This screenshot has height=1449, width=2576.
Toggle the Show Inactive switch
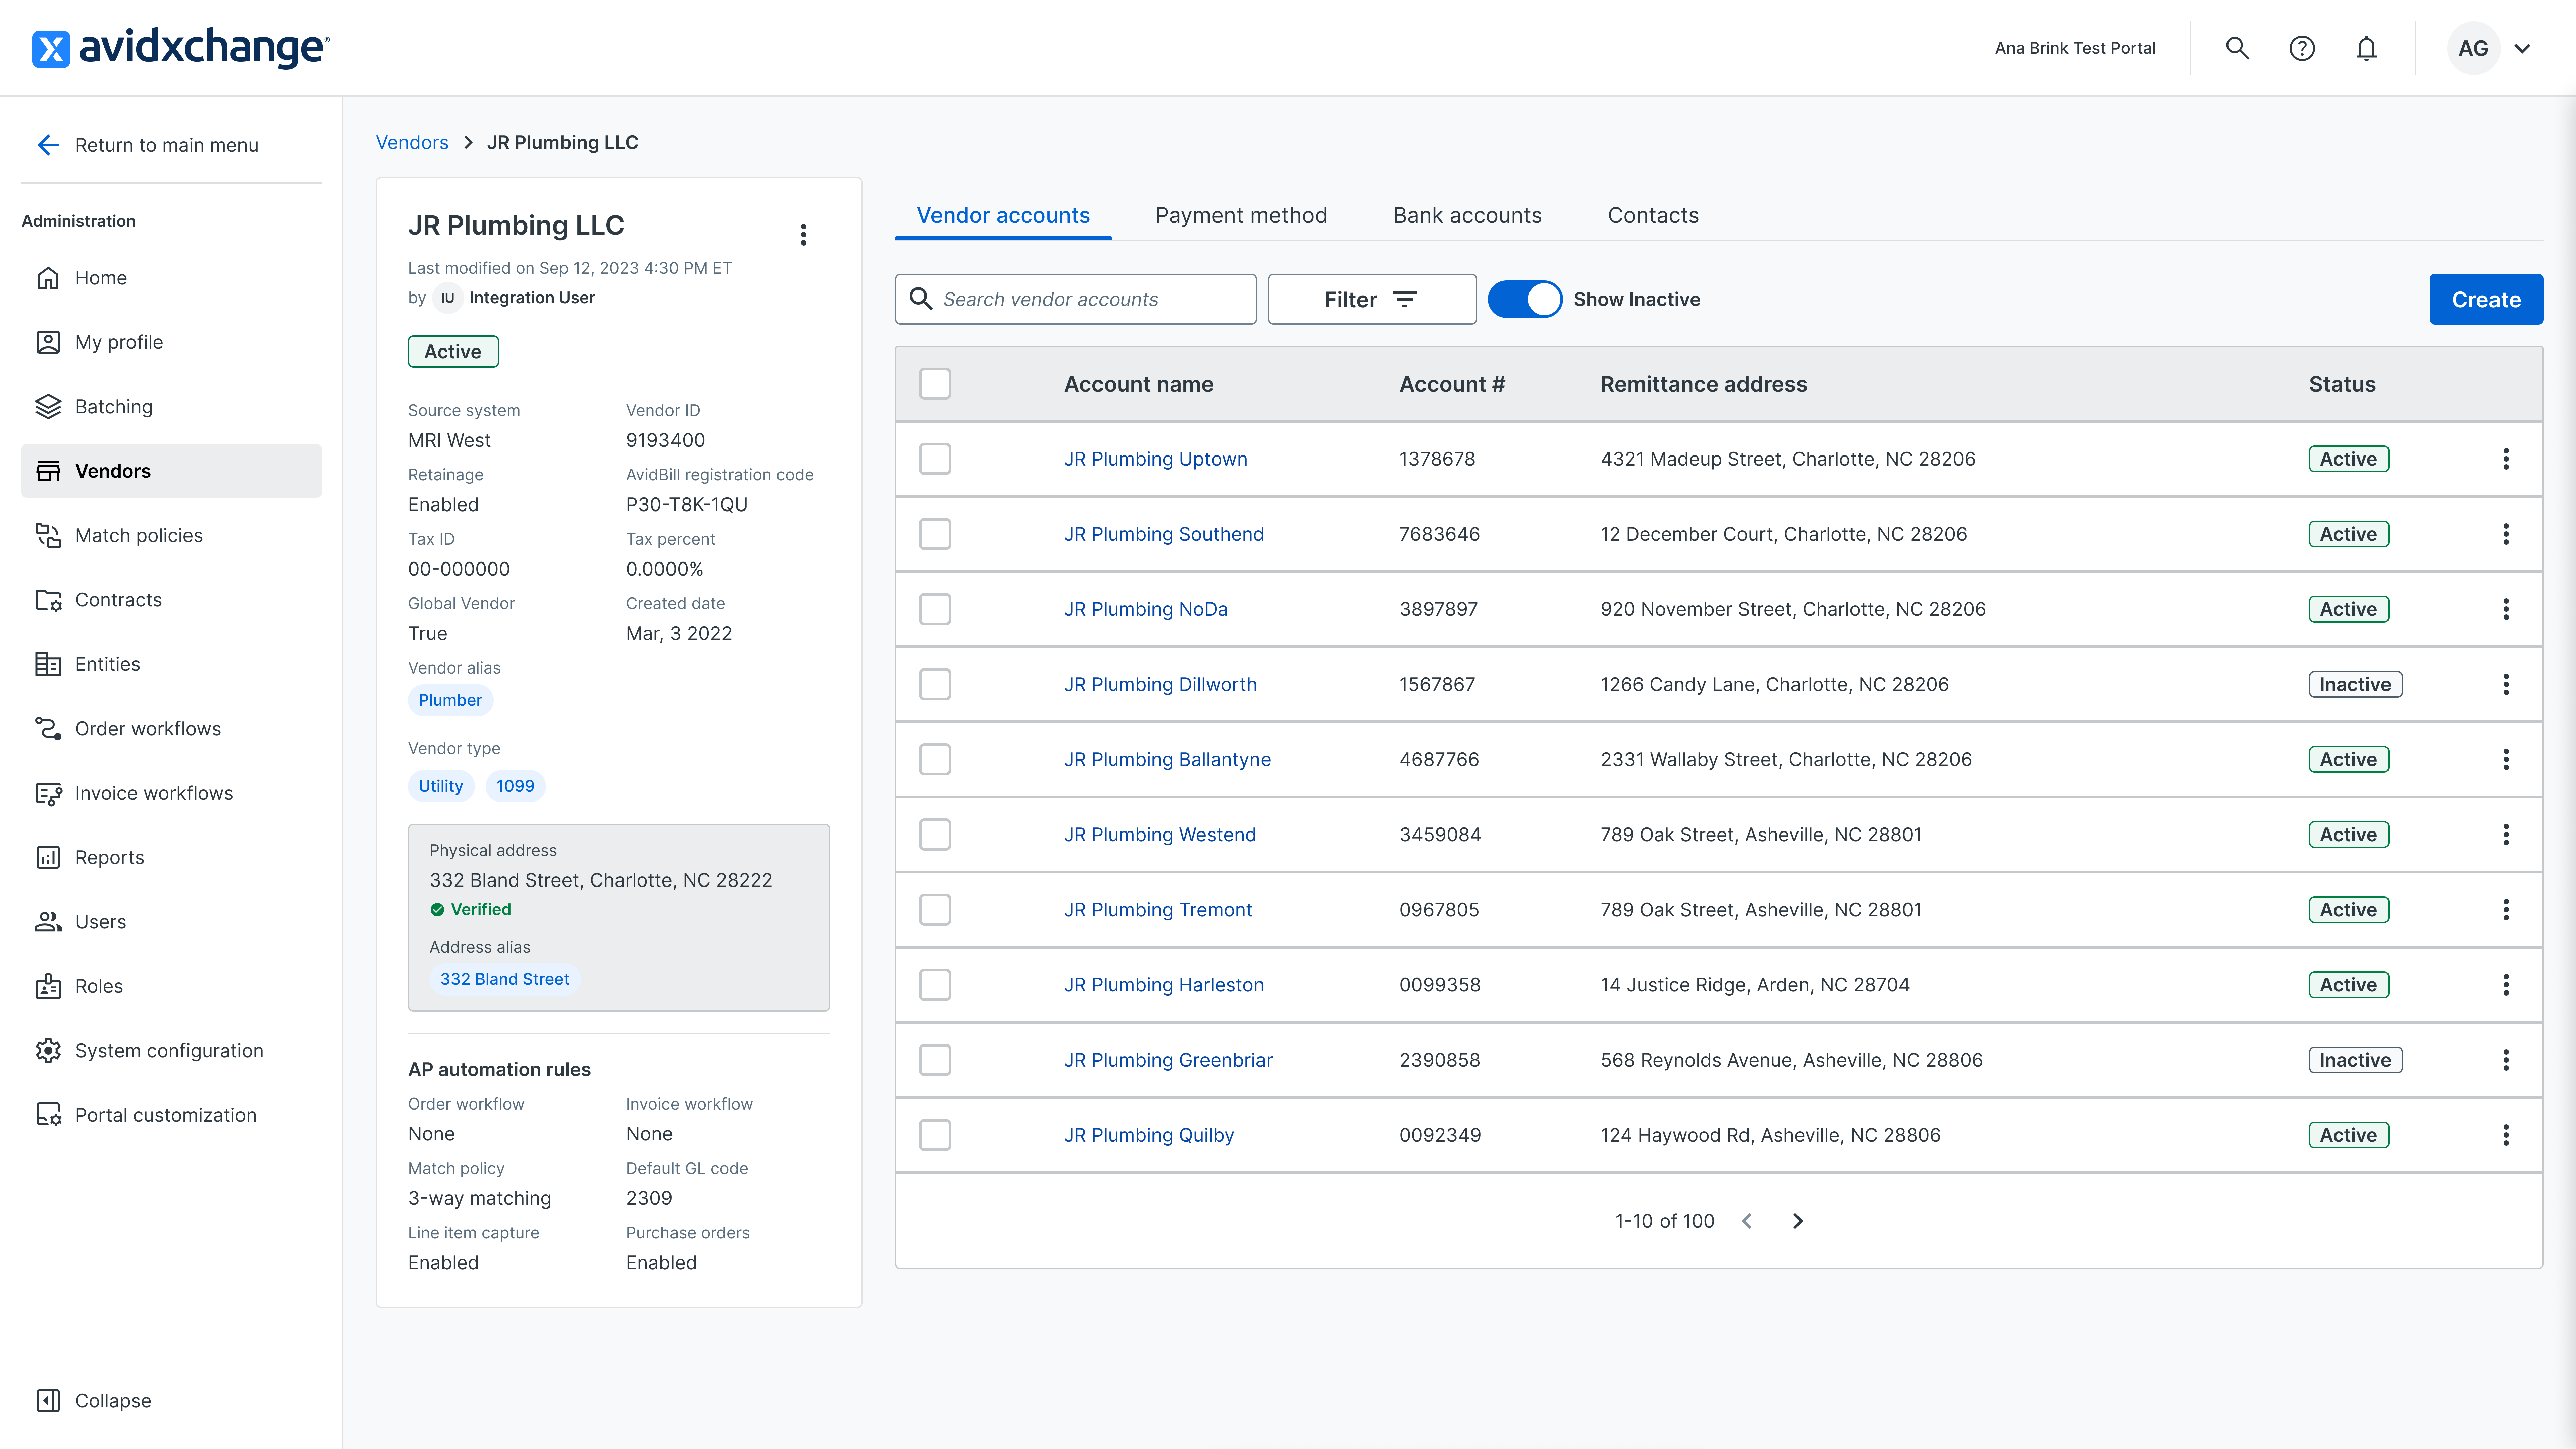pos(1525,299)
